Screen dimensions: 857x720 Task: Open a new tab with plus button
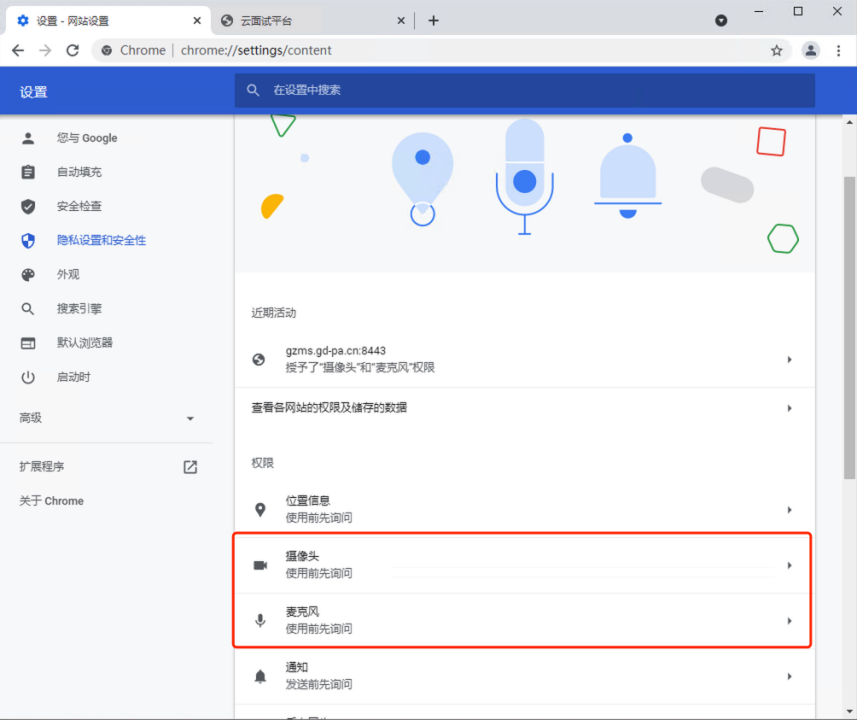point(433,21)
